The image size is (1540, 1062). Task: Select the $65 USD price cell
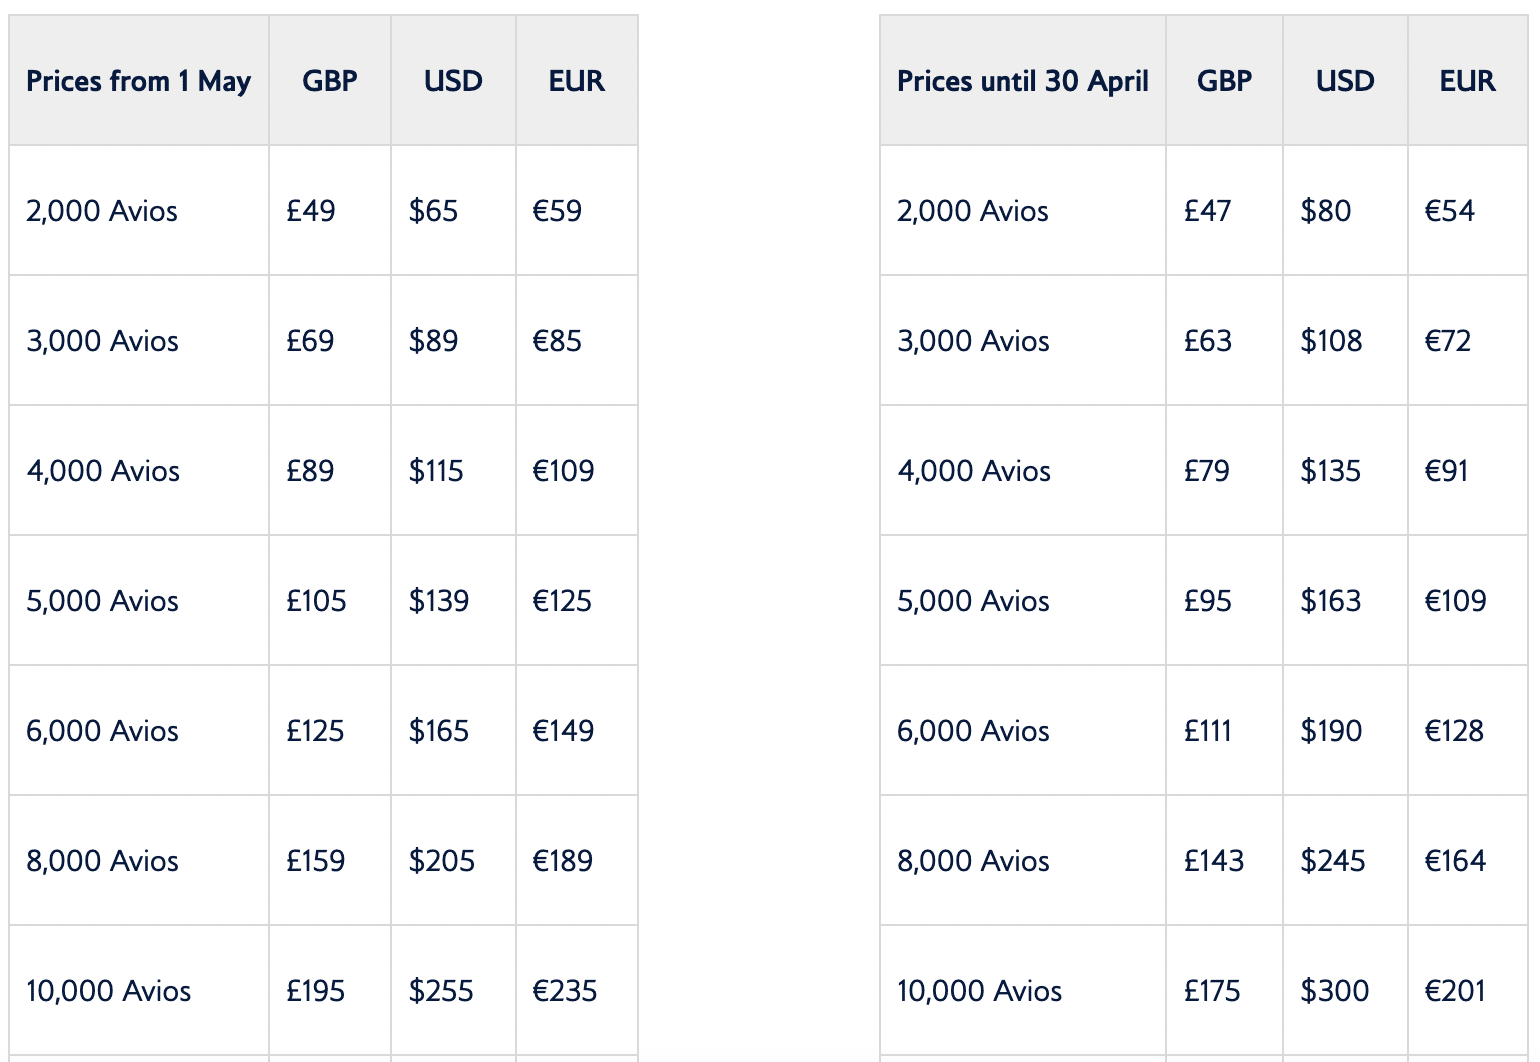[433, 211]
